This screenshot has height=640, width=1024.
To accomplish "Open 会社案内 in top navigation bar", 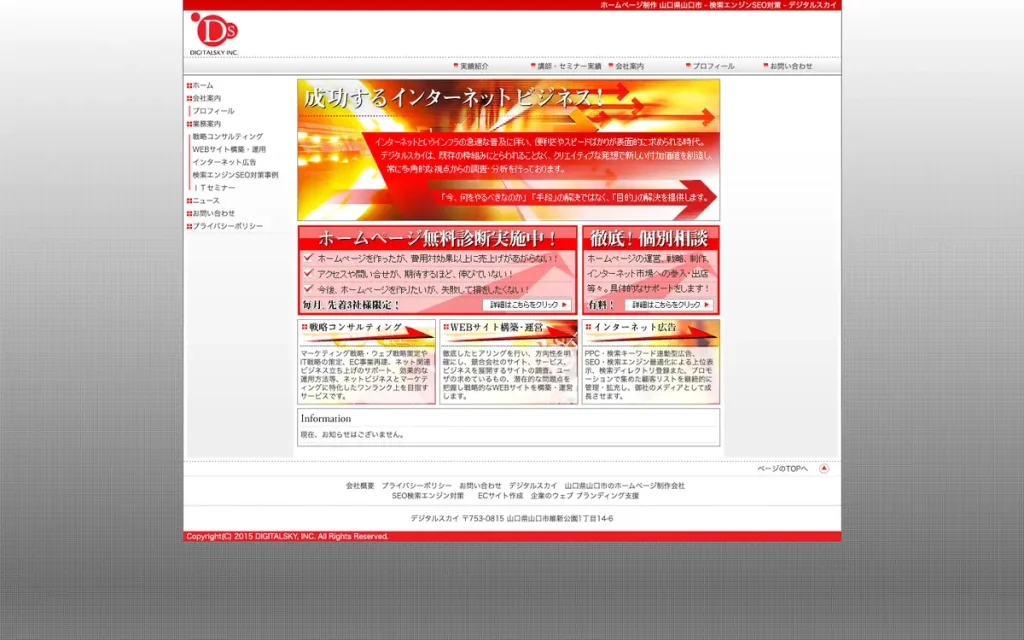I will (x=629, y=66).
